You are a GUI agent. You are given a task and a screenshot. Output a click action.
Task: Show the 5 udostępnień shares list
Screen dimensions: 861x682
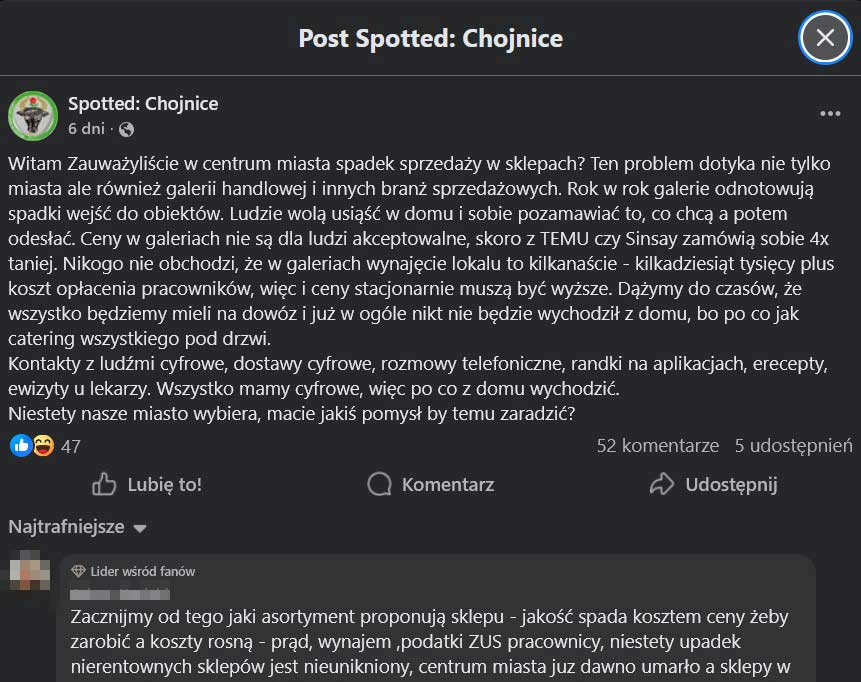[793, 446]
